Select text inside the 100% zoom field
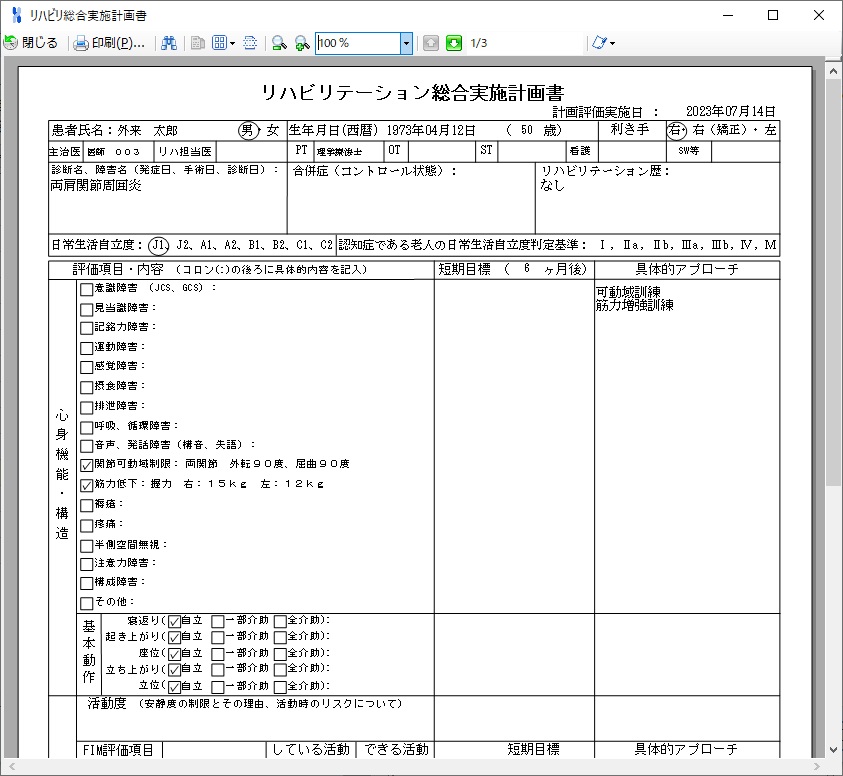843x776 pixels. click(355, 43)
